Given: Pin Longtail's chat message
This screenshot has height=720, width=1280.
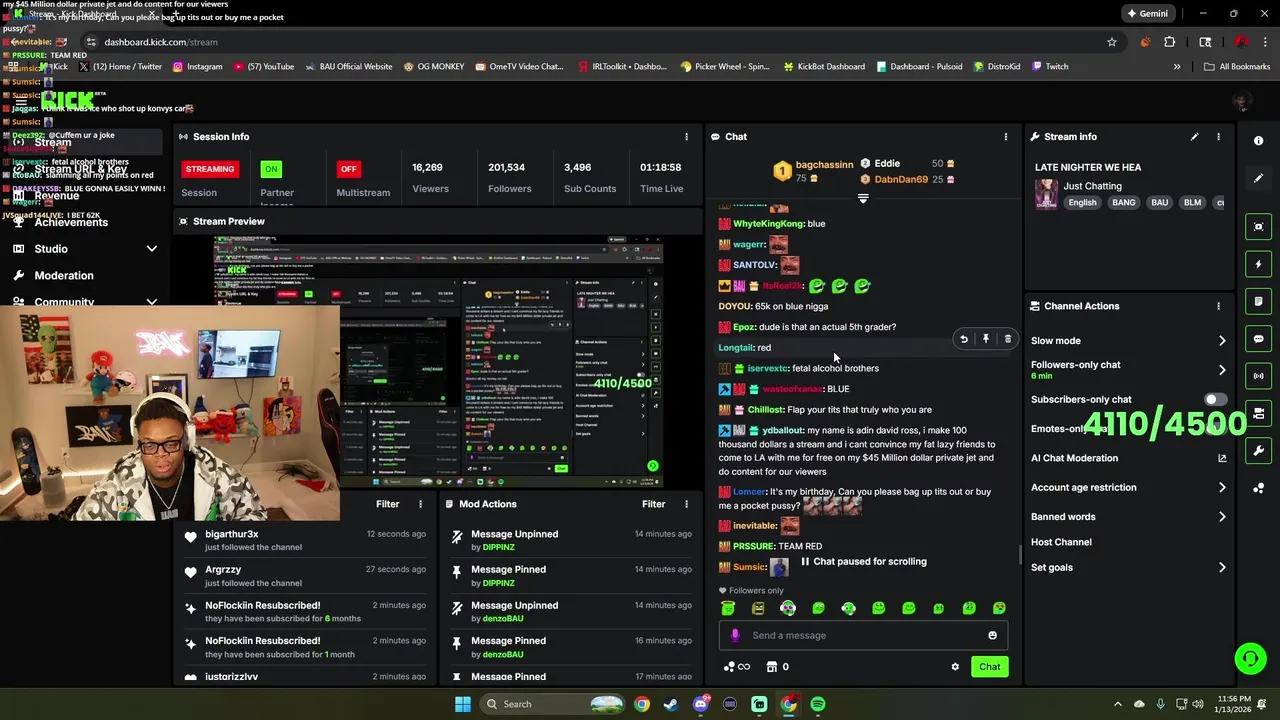Looking at the screenshot, I should tap(986, 339).
